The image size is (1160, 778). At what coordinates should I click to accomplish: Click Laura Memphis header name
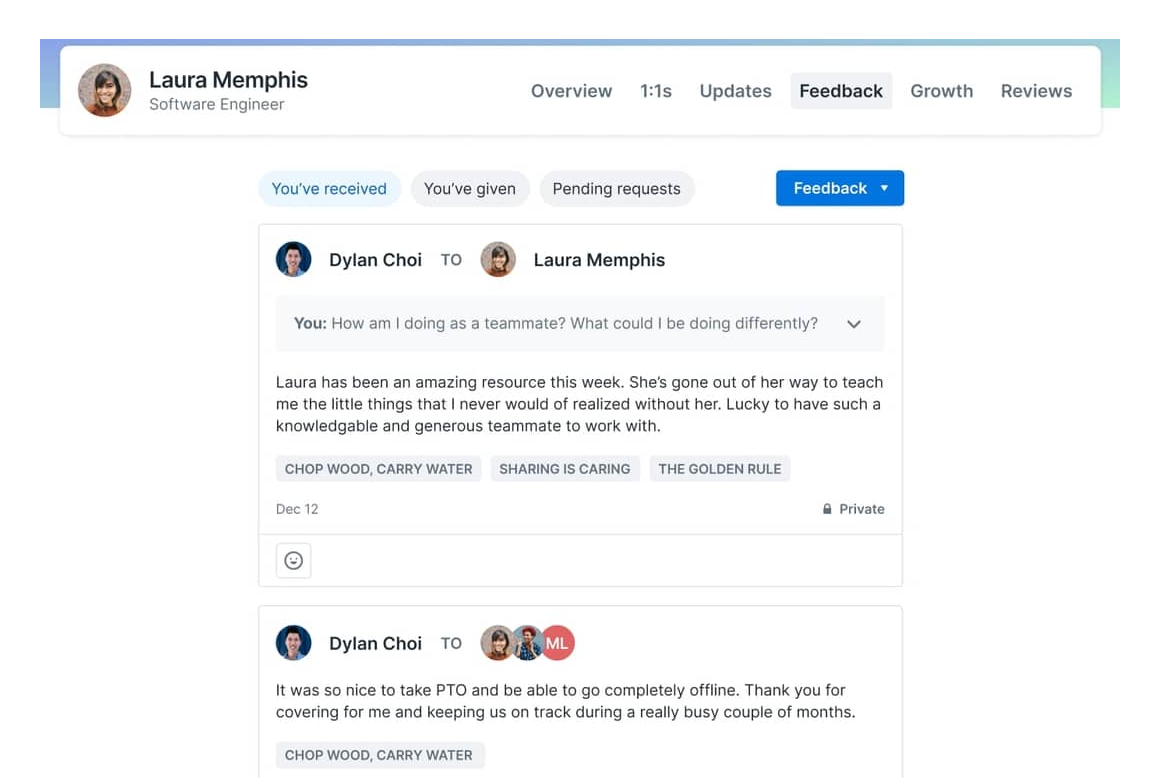pyautogui.click(x=228, y=79)
